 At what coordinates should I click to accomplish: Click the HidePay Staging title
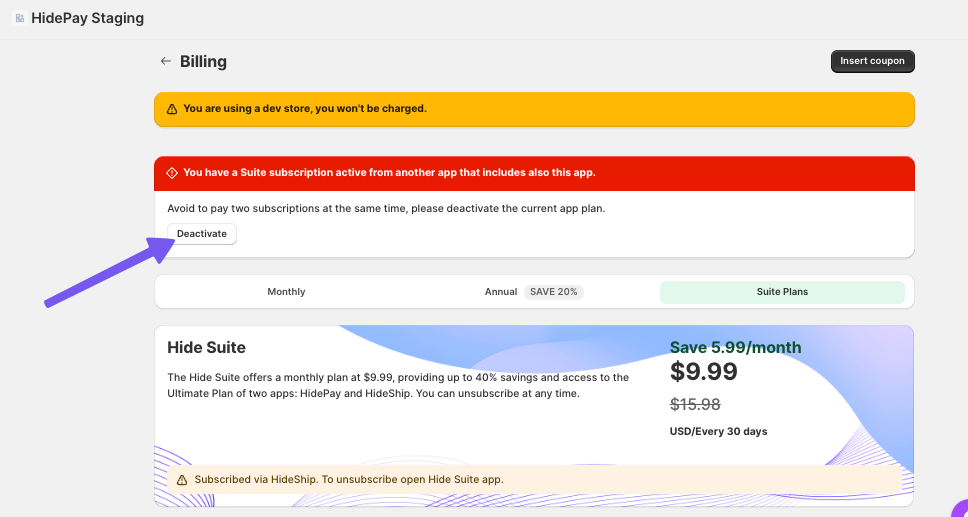pyautogui.click(x=88, y=19)
